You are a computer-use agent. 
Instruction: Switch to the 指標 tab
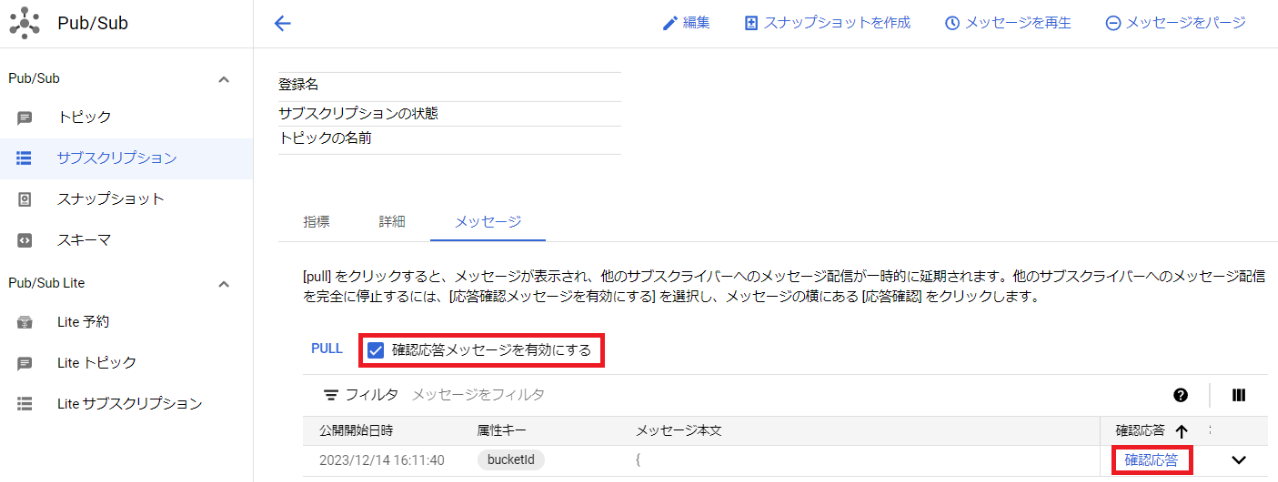click(316, 221)
